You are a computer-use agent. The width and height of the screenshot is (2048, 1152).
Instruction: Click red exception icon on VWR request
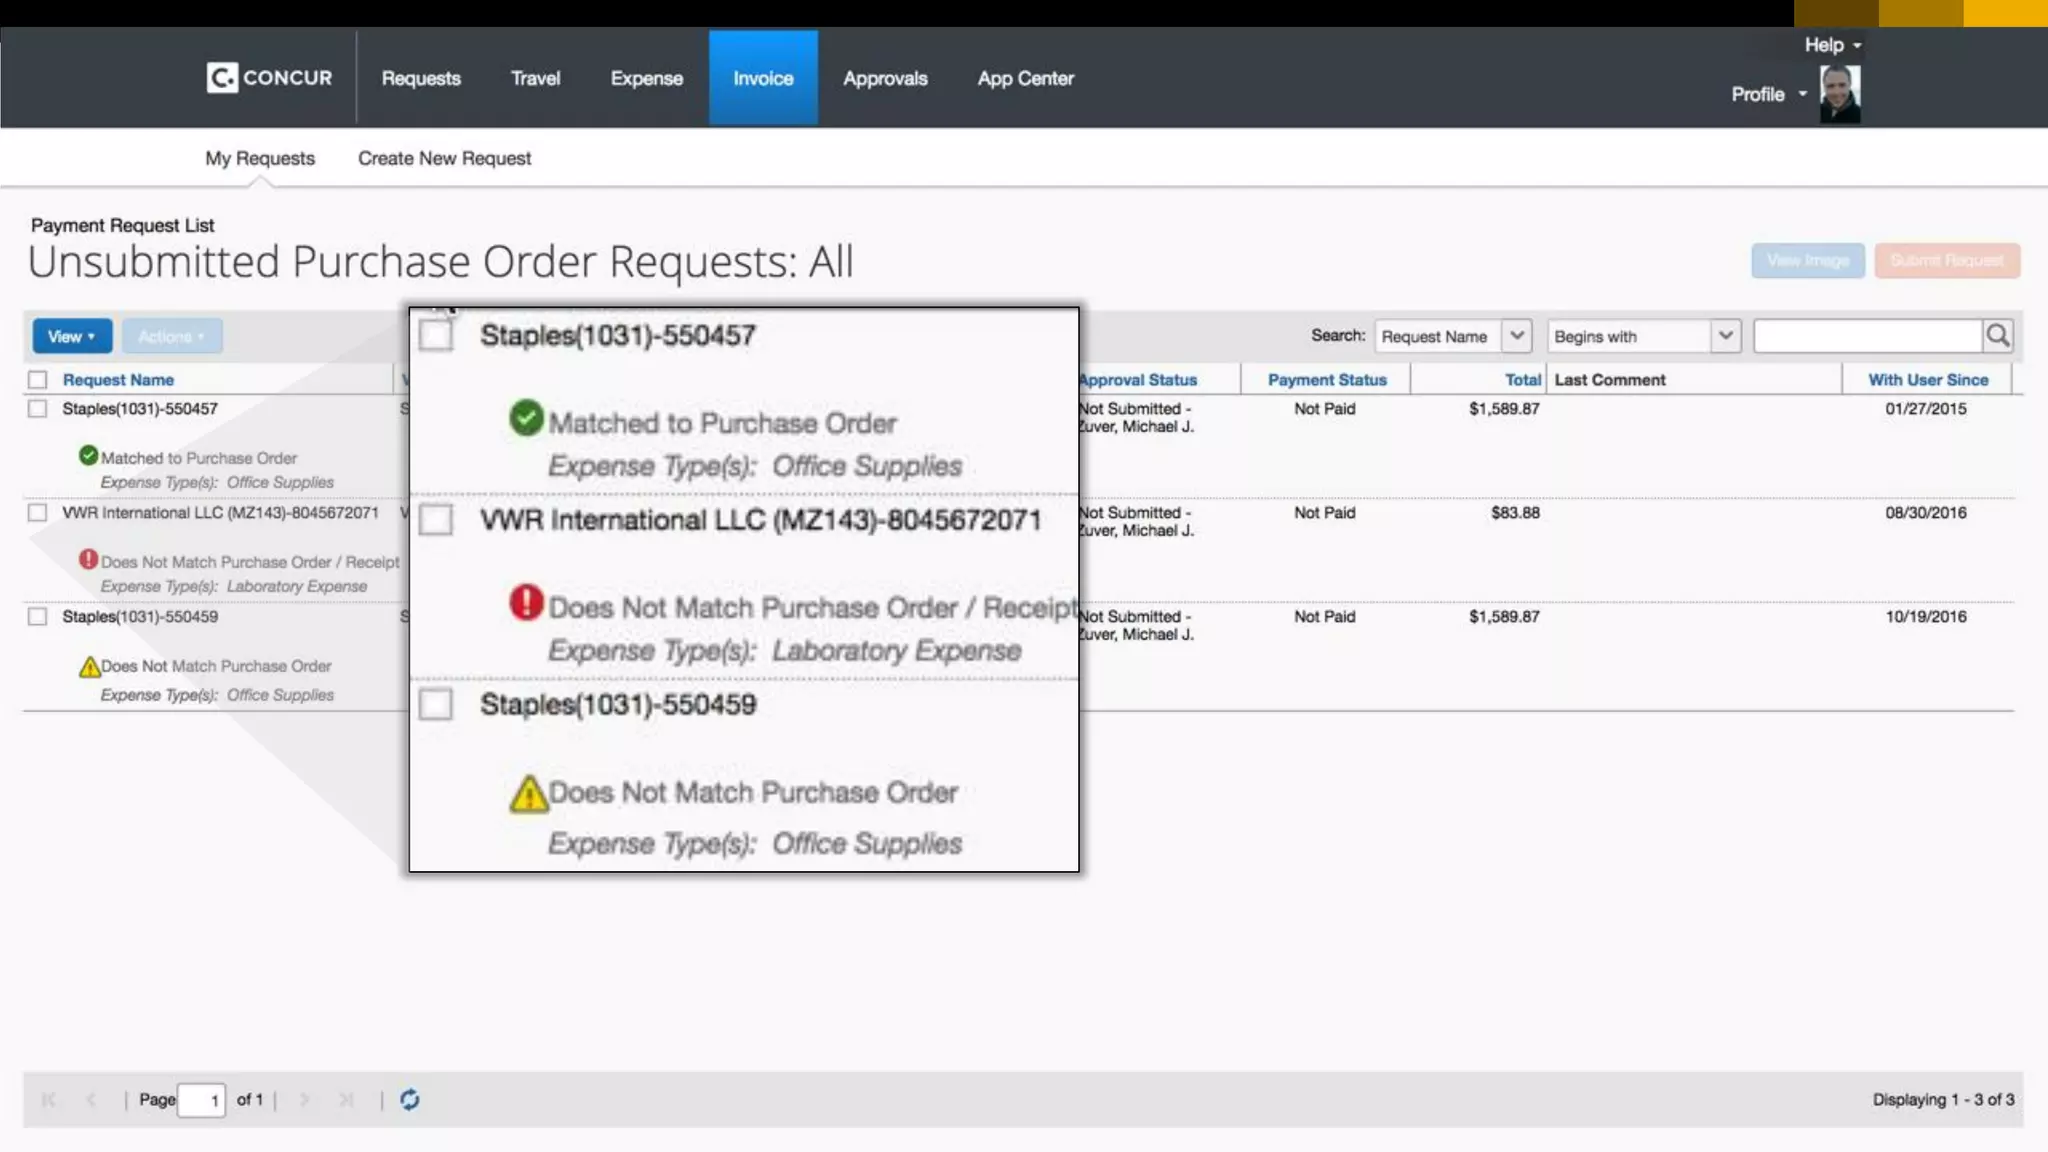(x=88, y=560)
